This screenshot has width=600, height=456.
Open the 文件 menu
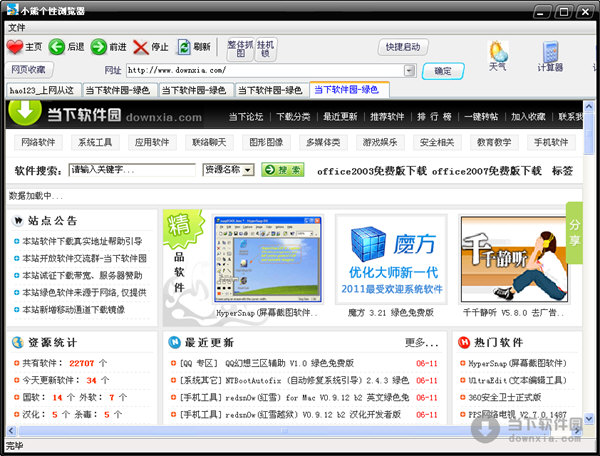(17, 28)
